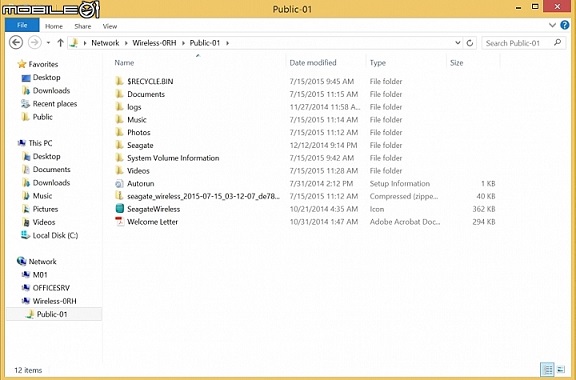This screenshot has width=576, height=380.
Task: Switch to Details view layout icon
Action: 548,369
